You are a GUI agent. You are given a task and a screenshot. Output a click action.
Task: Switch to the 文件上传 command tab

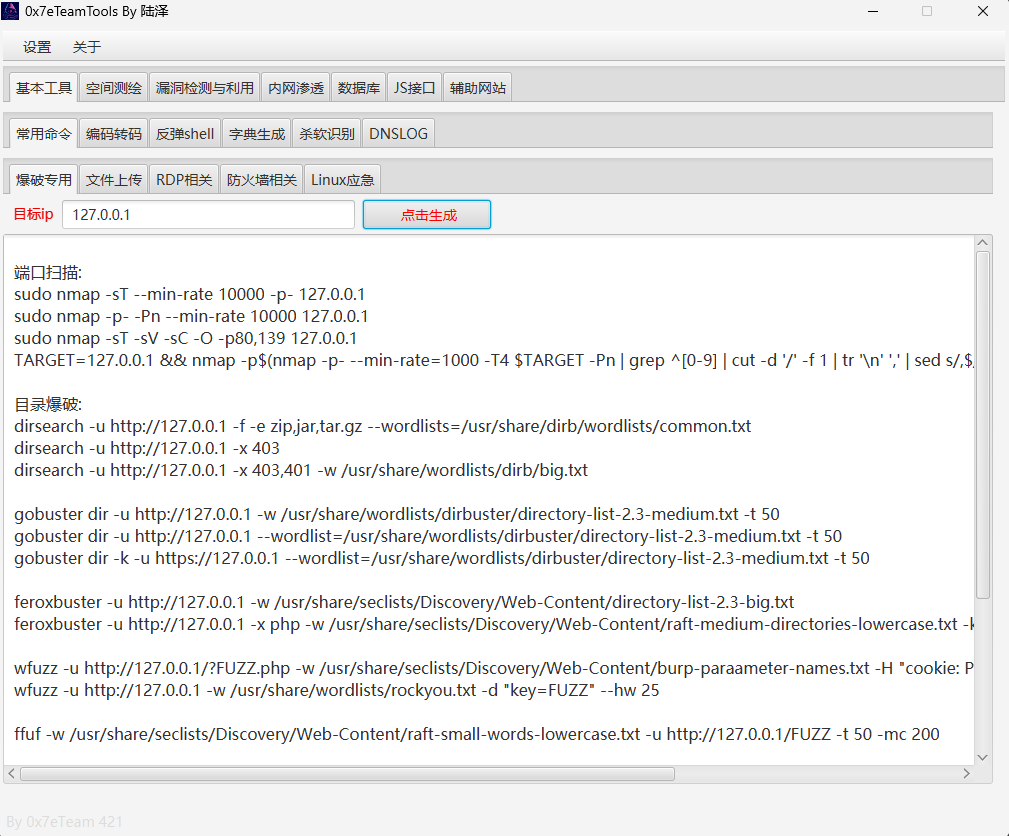113,180
